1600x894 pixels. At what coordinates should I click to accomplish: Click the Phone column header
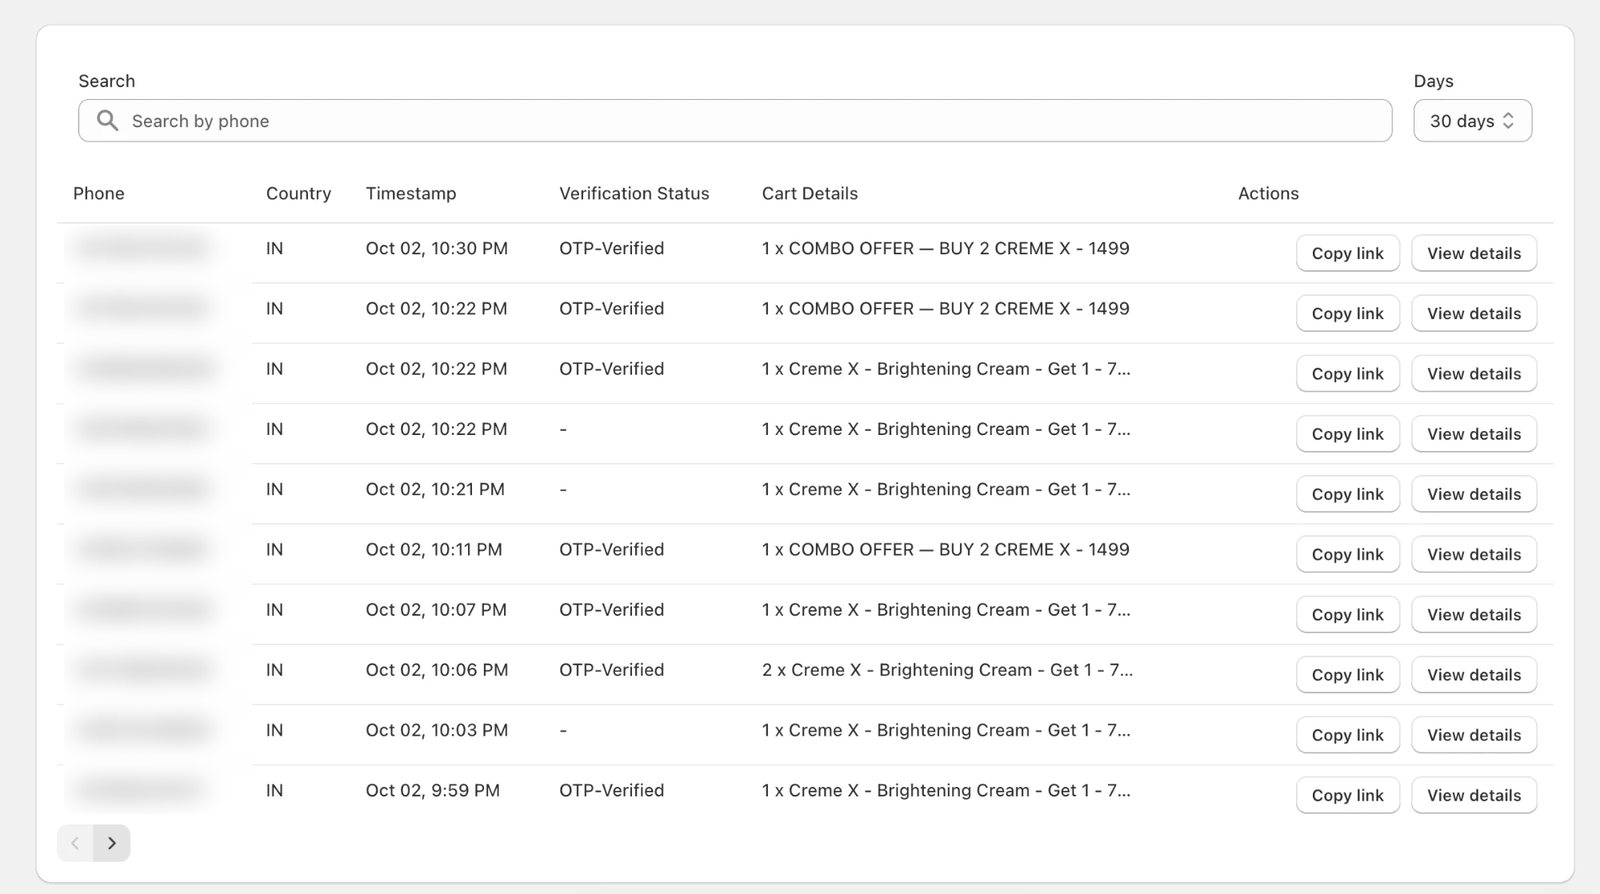tap(99, 193)
